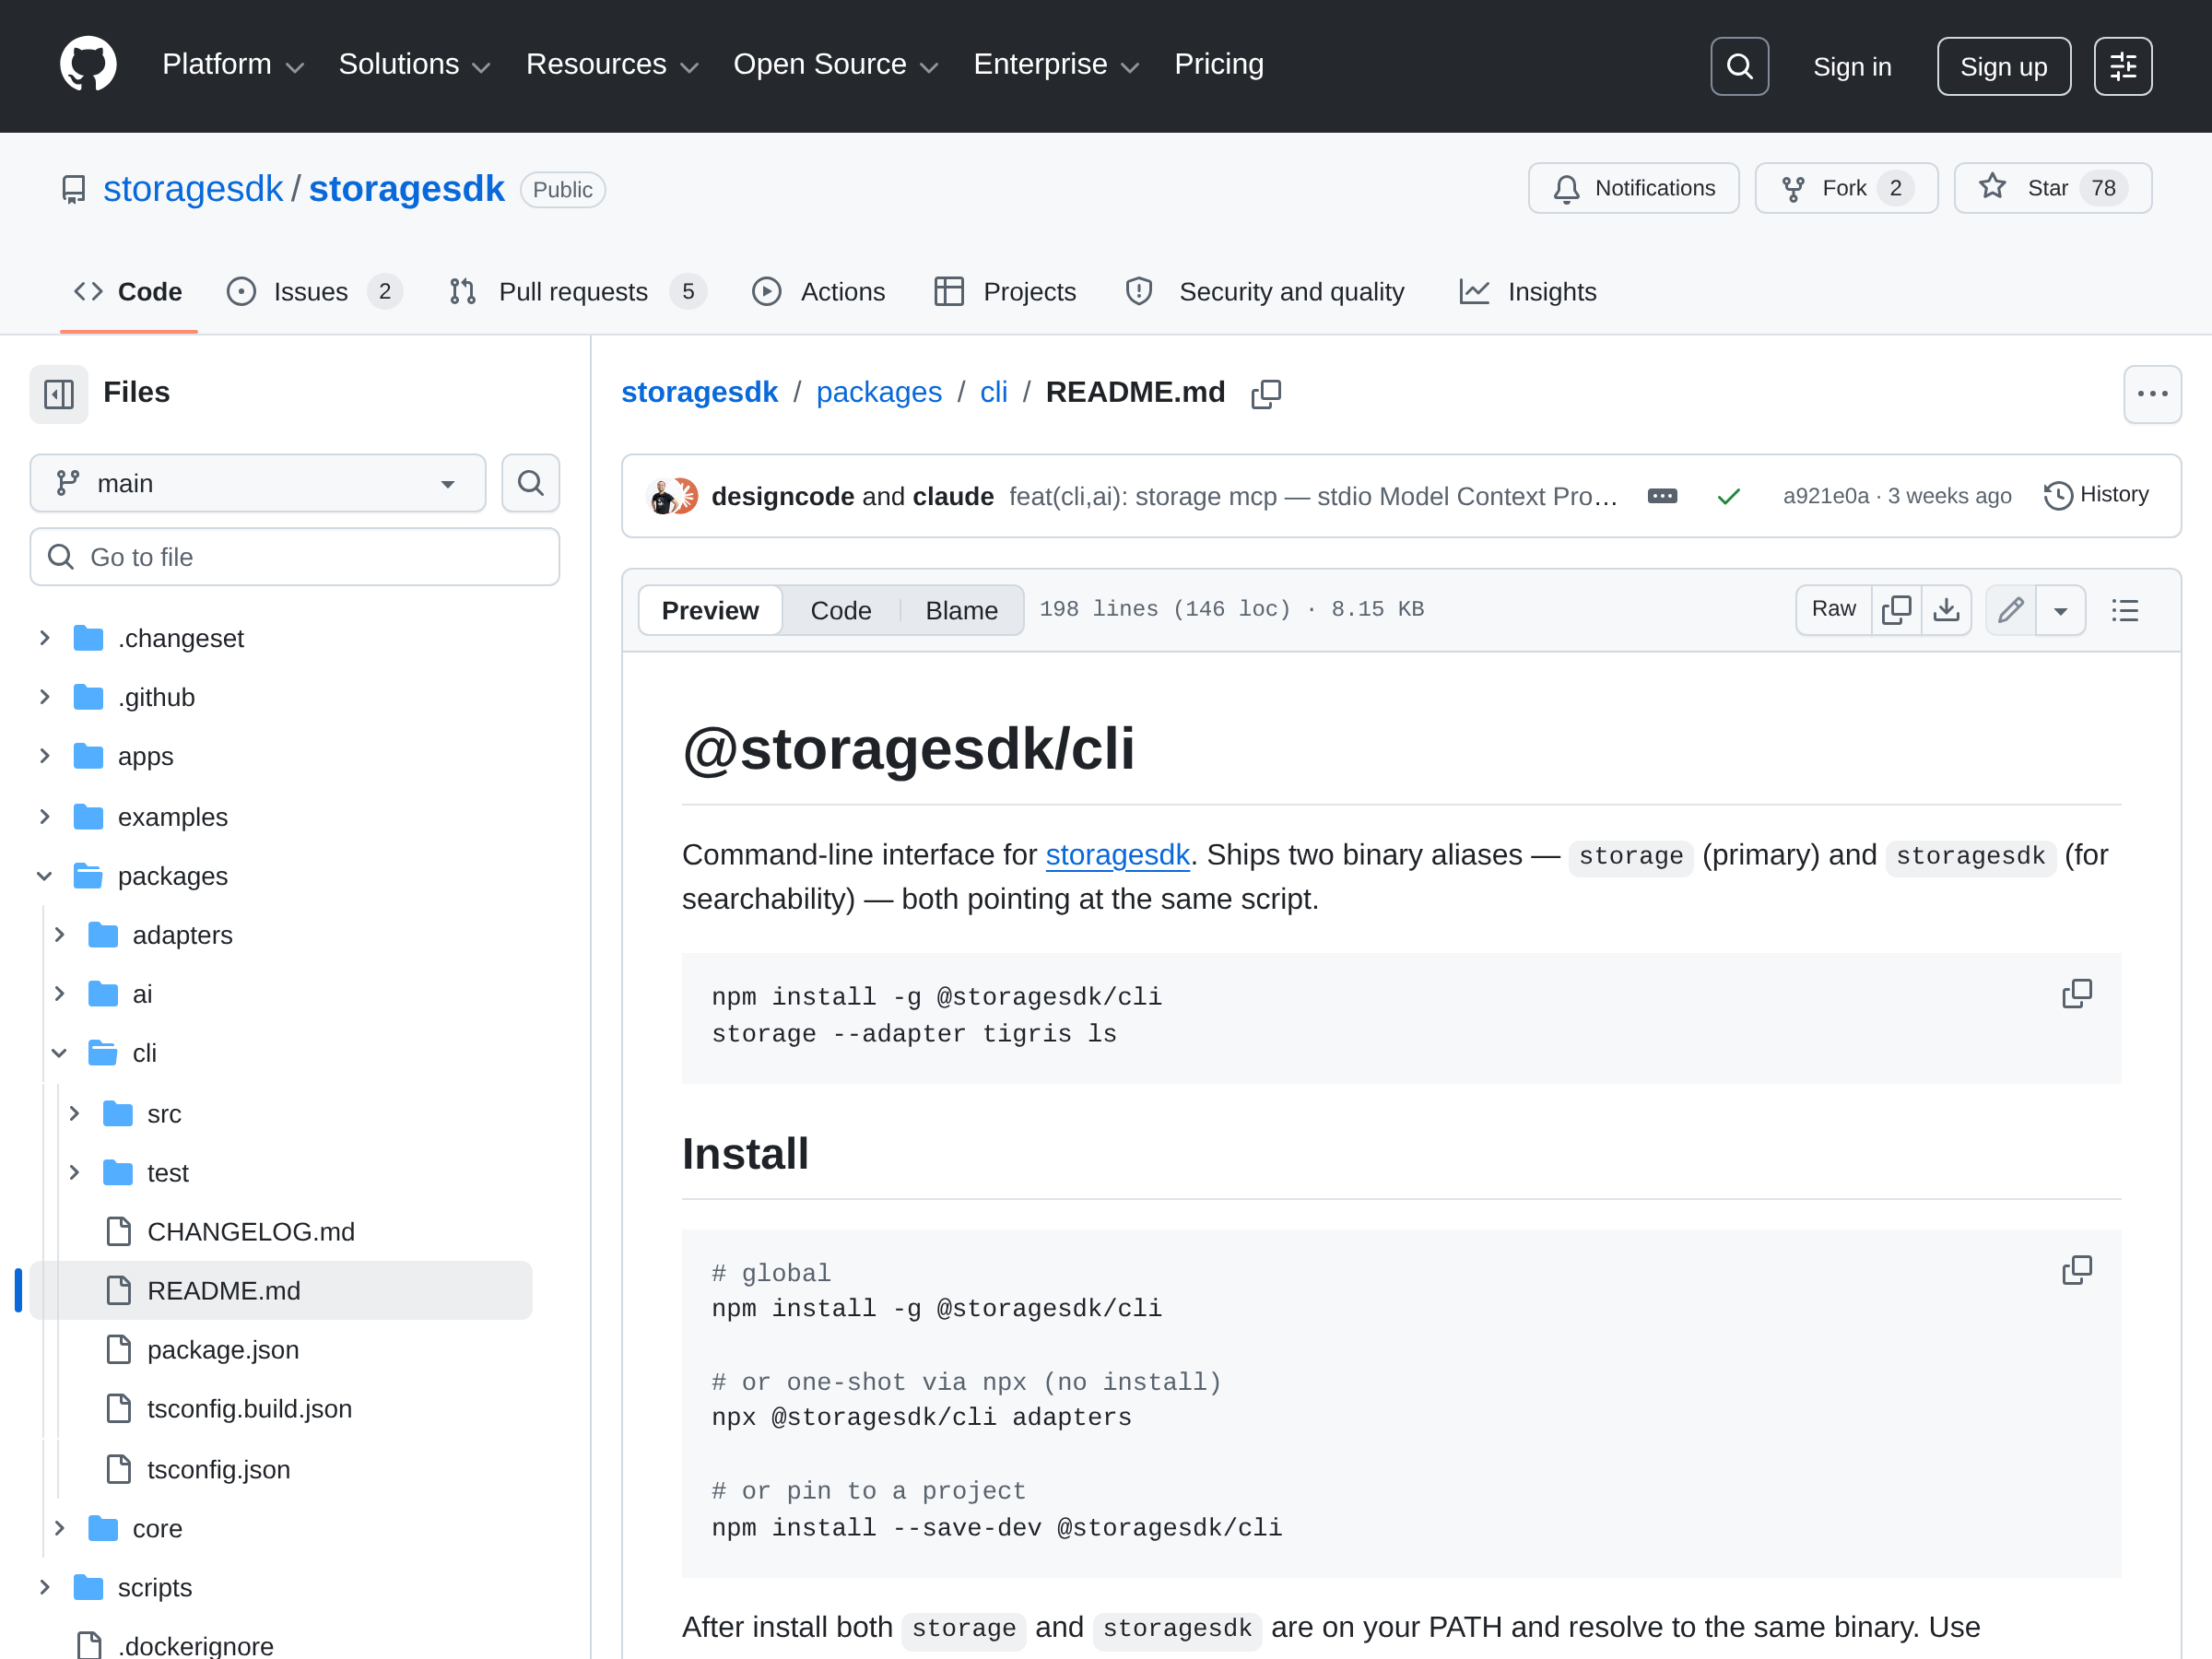
Task: Expand the .changeset folder
Action: tap(44, 638)
